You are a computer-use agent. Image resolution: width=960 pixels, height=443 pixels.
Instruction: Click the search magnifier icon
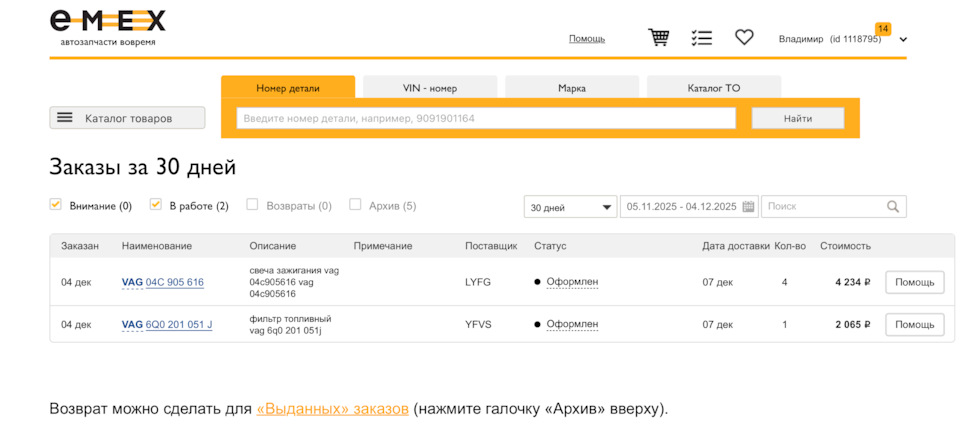click(x=893, y=207)
